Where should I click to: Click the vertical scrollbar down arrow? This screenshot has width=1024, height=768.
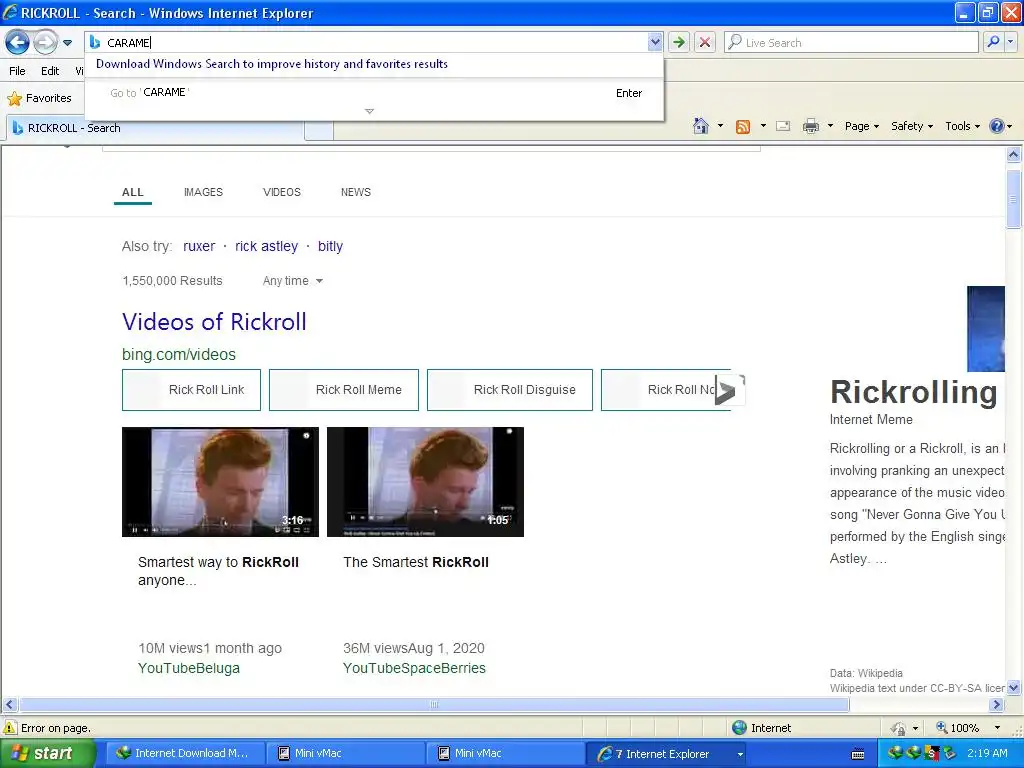[x=1014, y=687]
